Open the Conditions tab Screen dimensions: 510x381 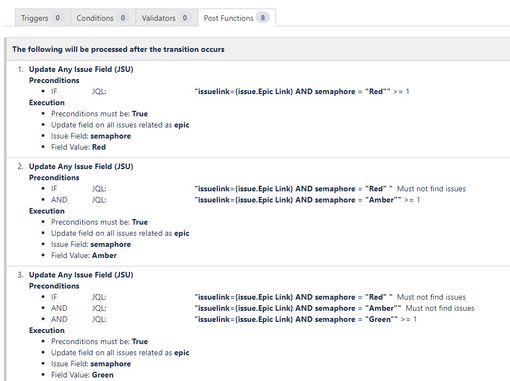pos(102,18)
